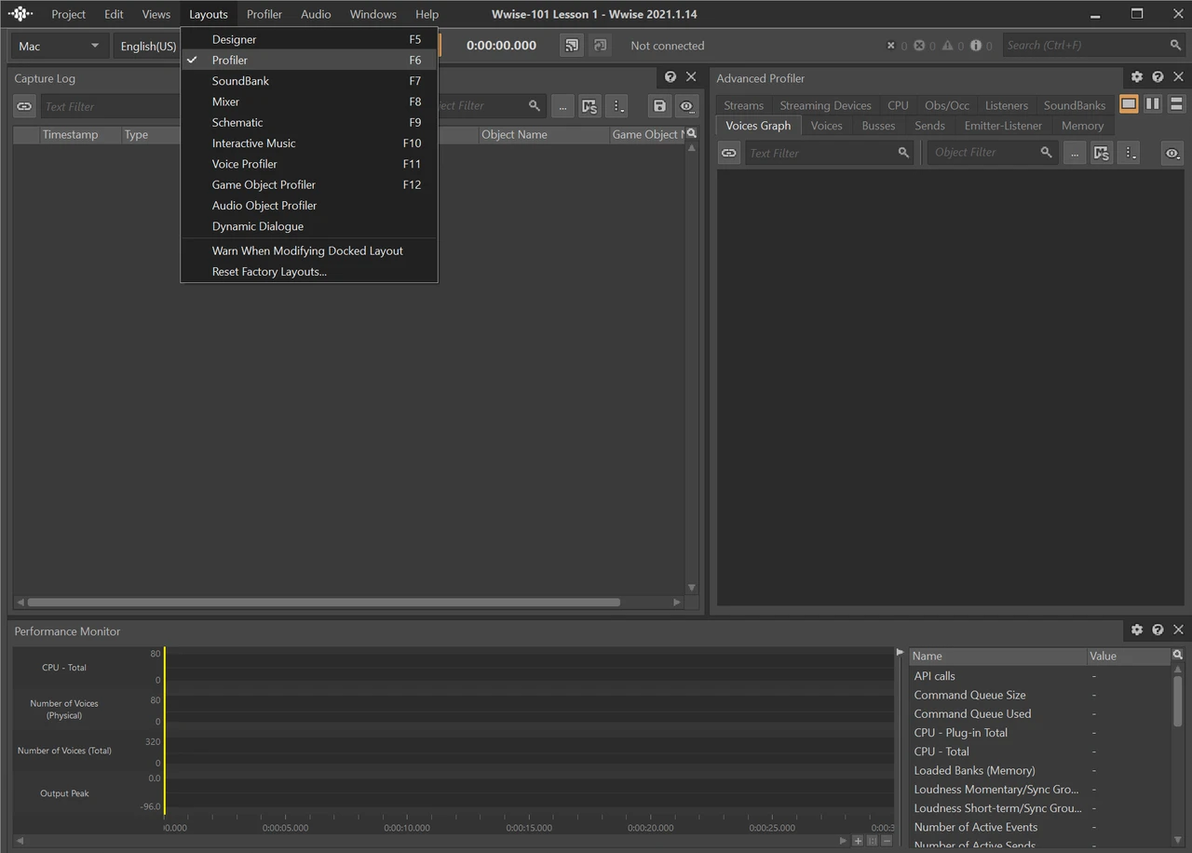1192x853 pixels.
Task: Click Performance Monitor zoom in plus icon
Action: click(x=858, y=840)
